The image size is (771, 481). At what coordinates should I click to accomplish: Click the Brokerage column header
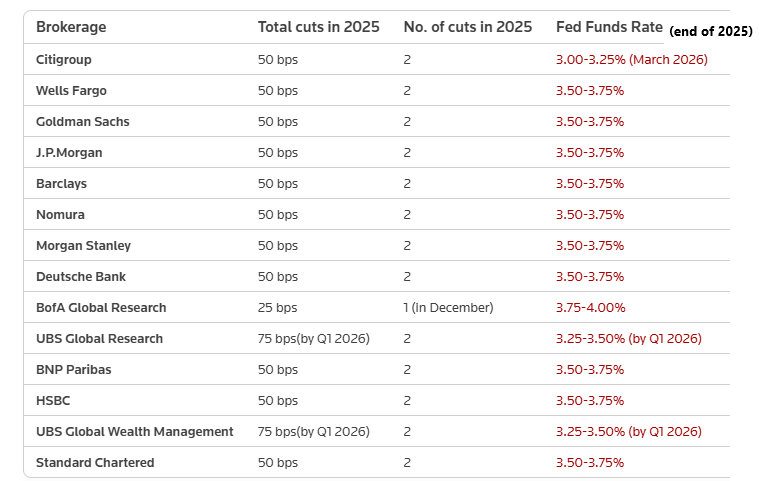click(71, 27)
